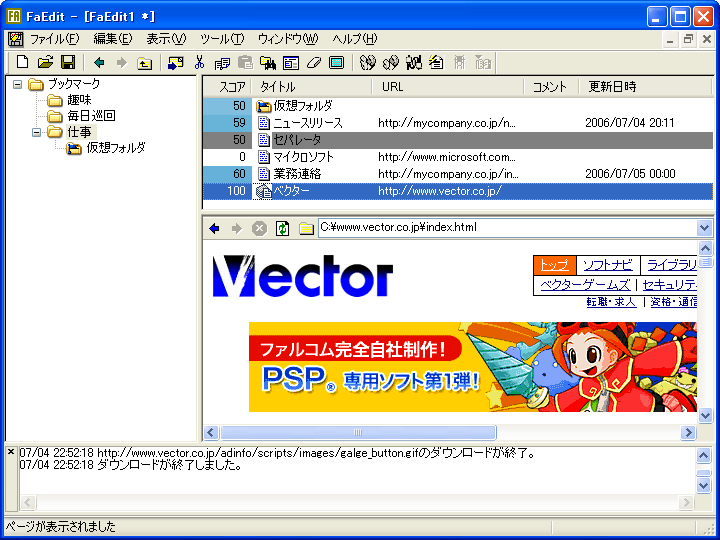Screen dimensions: 720x540
Task: Click the blue arrow window toolbar icon
Action: [175, 62]
